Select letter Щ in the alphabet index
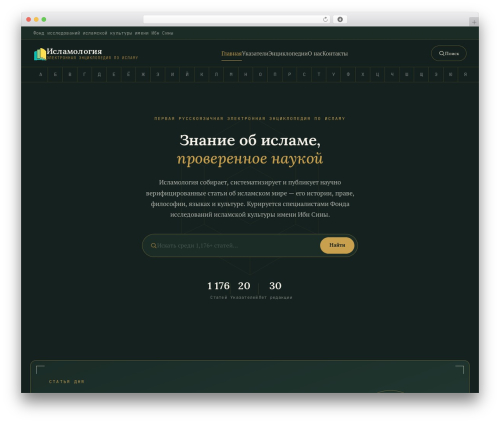Viewport: 500px width, 423px height. [x=422, y=74]
